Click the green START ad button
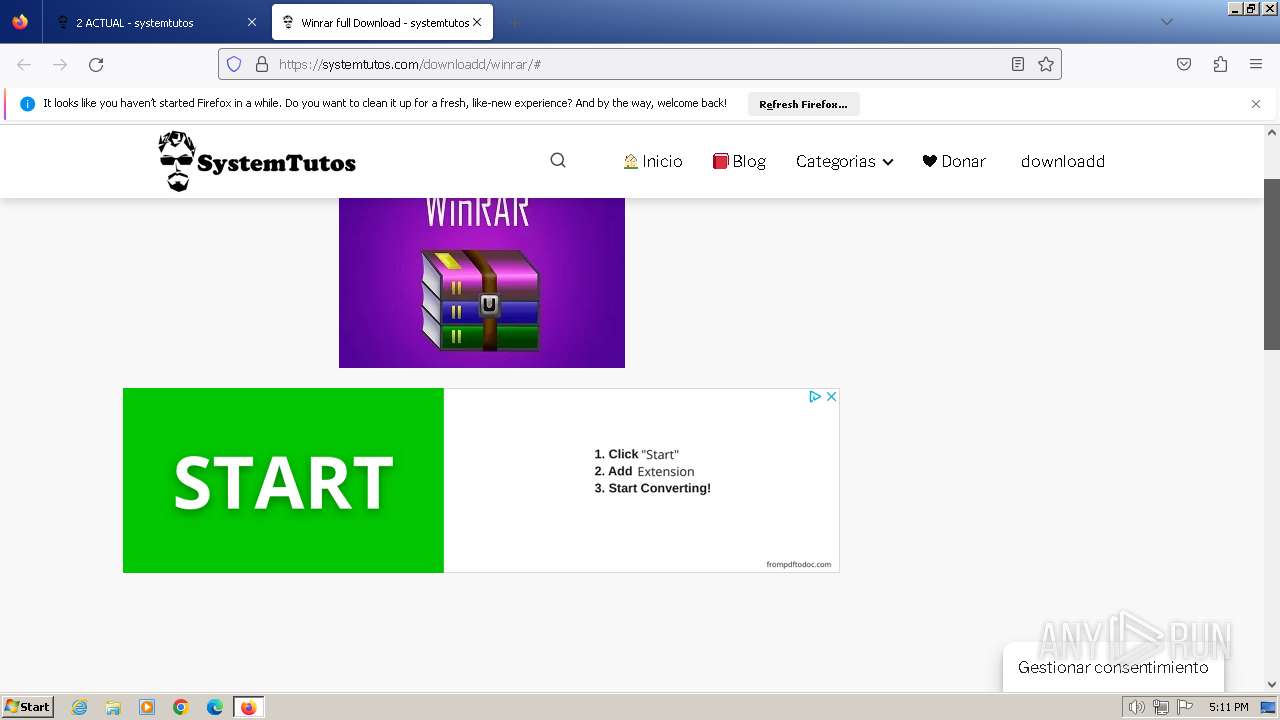 (x=283, y=481)
